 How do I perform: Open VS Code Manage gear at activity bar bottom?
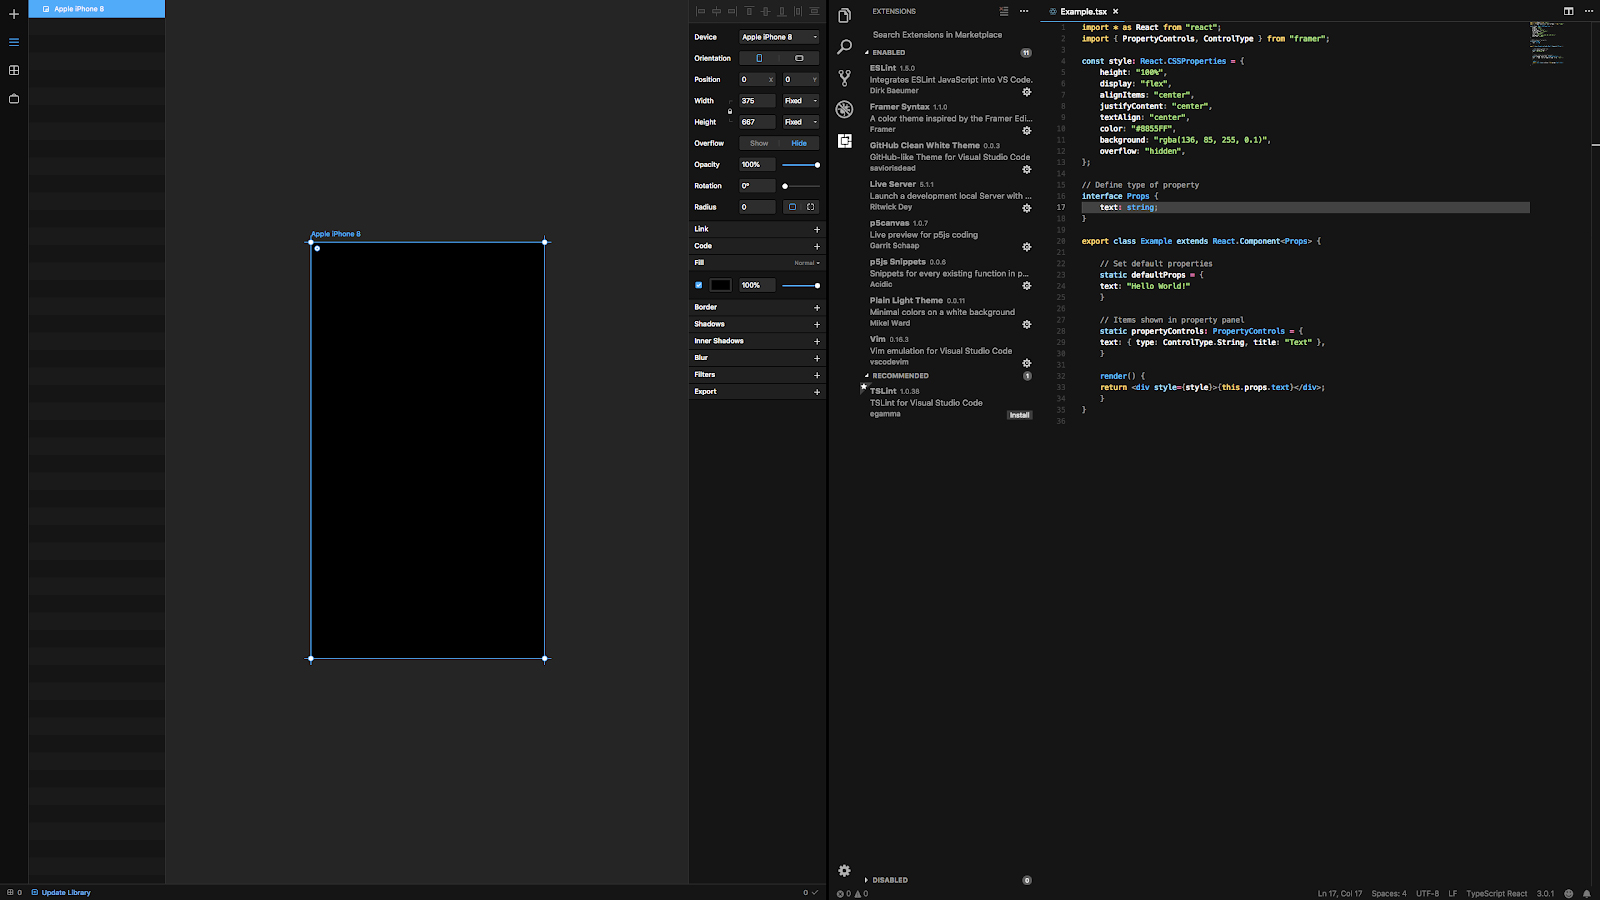[844, 870]
